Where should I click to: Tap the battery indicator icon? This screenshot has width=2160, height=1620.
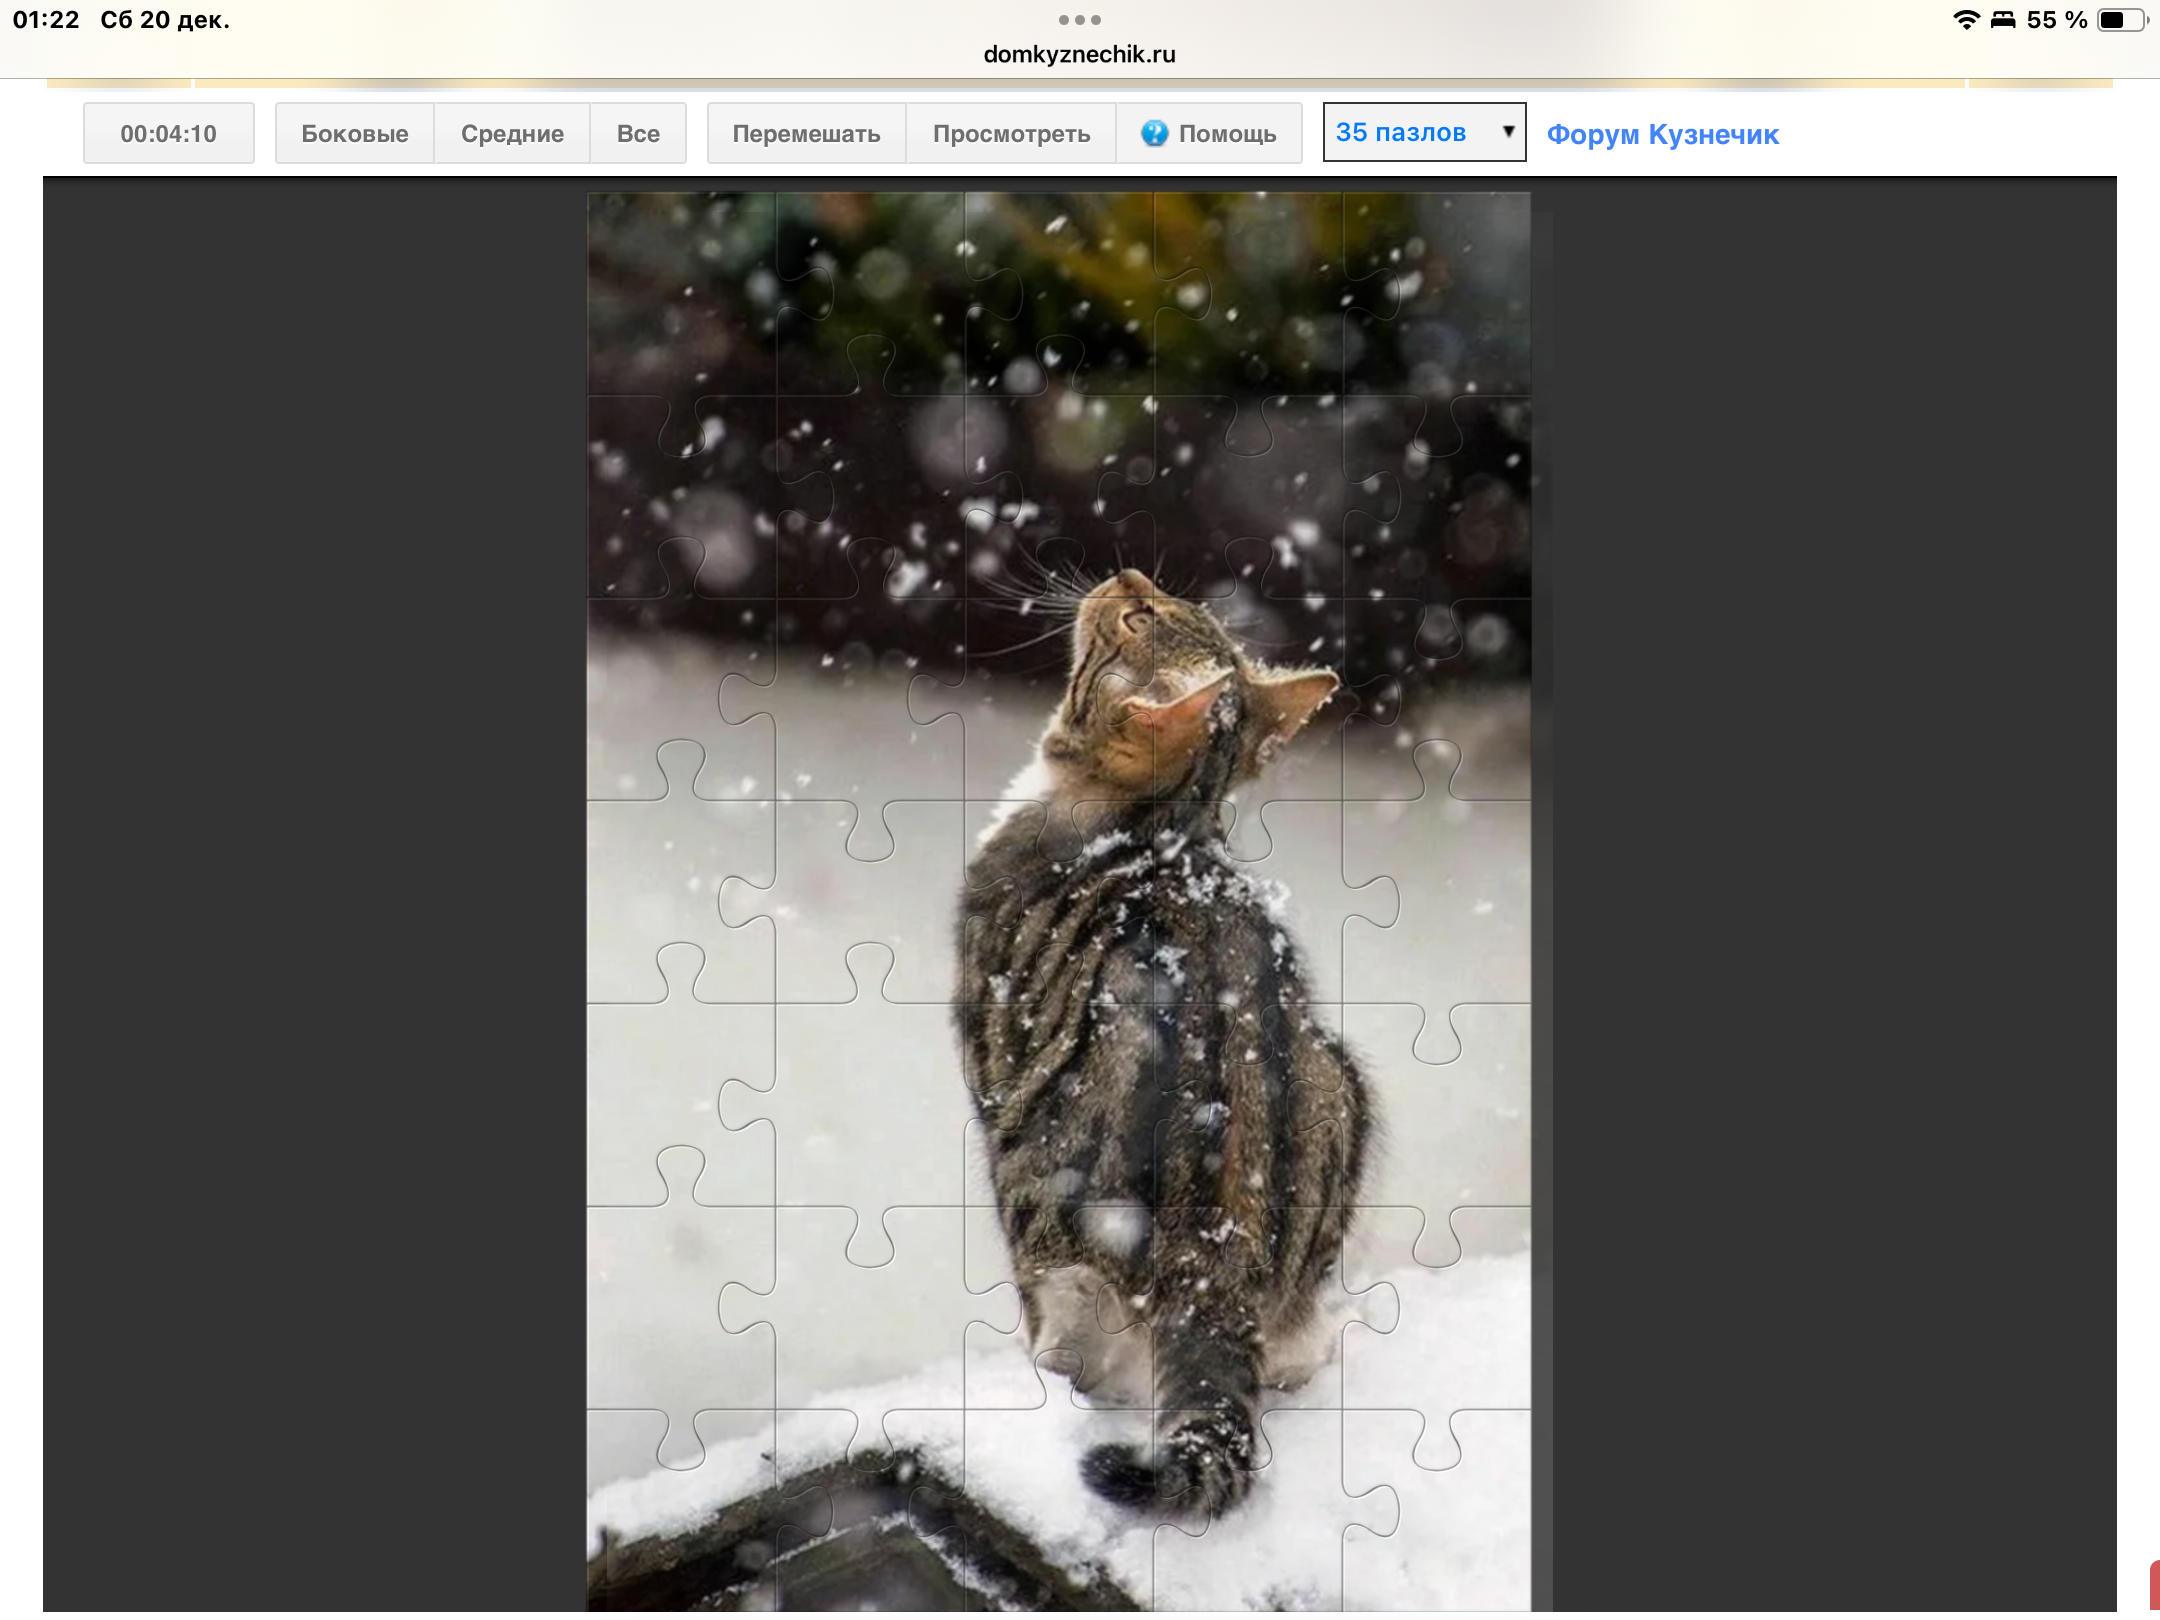point(2121,20)
